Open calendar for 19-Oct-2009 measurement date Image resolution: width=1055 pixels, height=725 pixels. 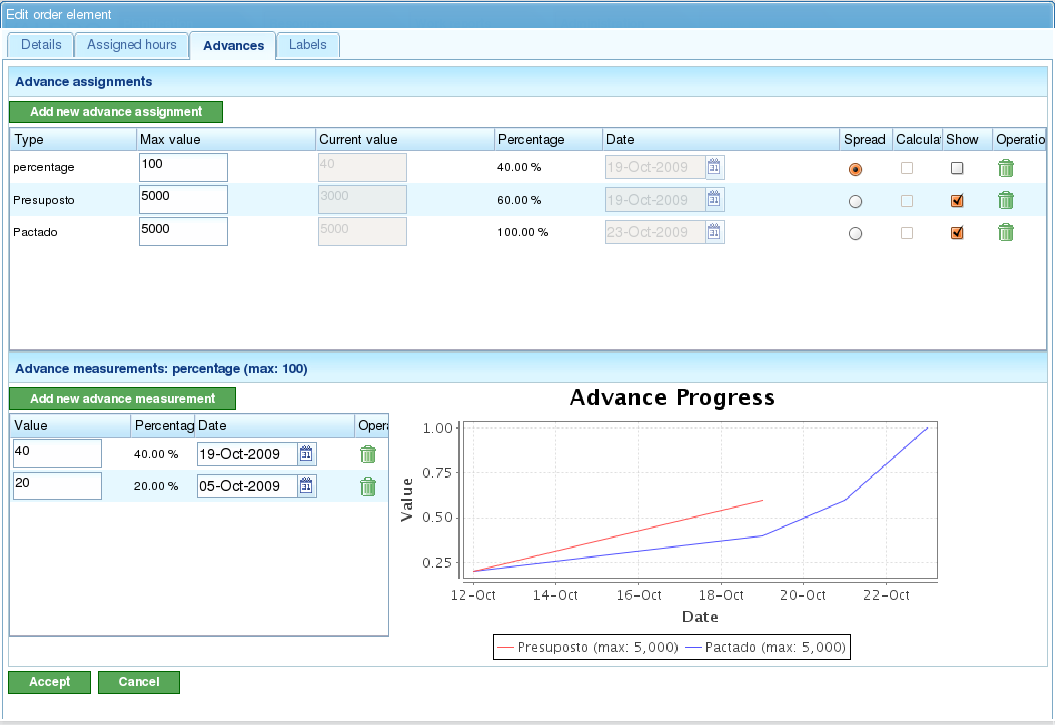tap(307, 454)
